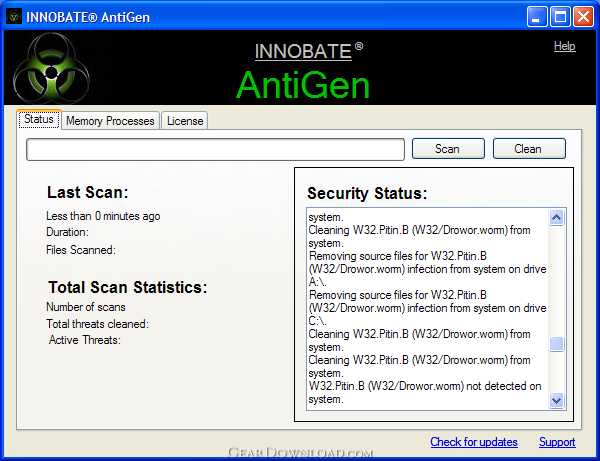The width and height of the screenshot is (600, 461).
Task: Start a scan with the Scan button
Action: click(x=448, y=148)
